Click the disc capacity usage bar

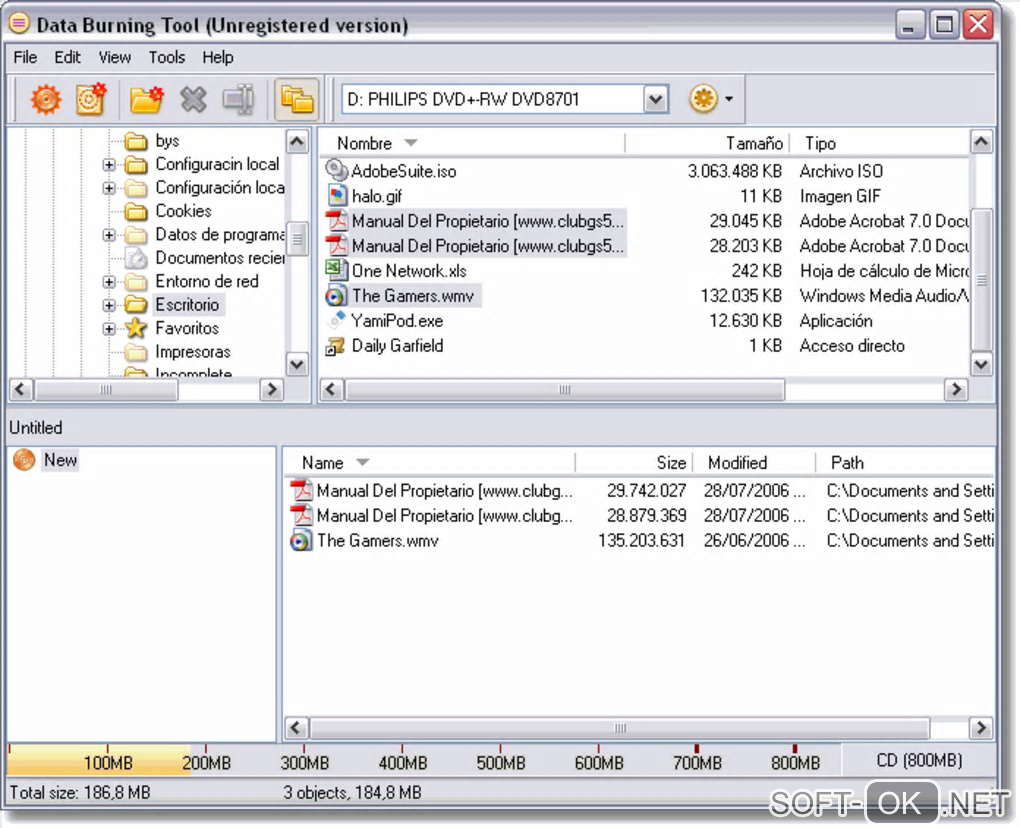tap(424, 760)
